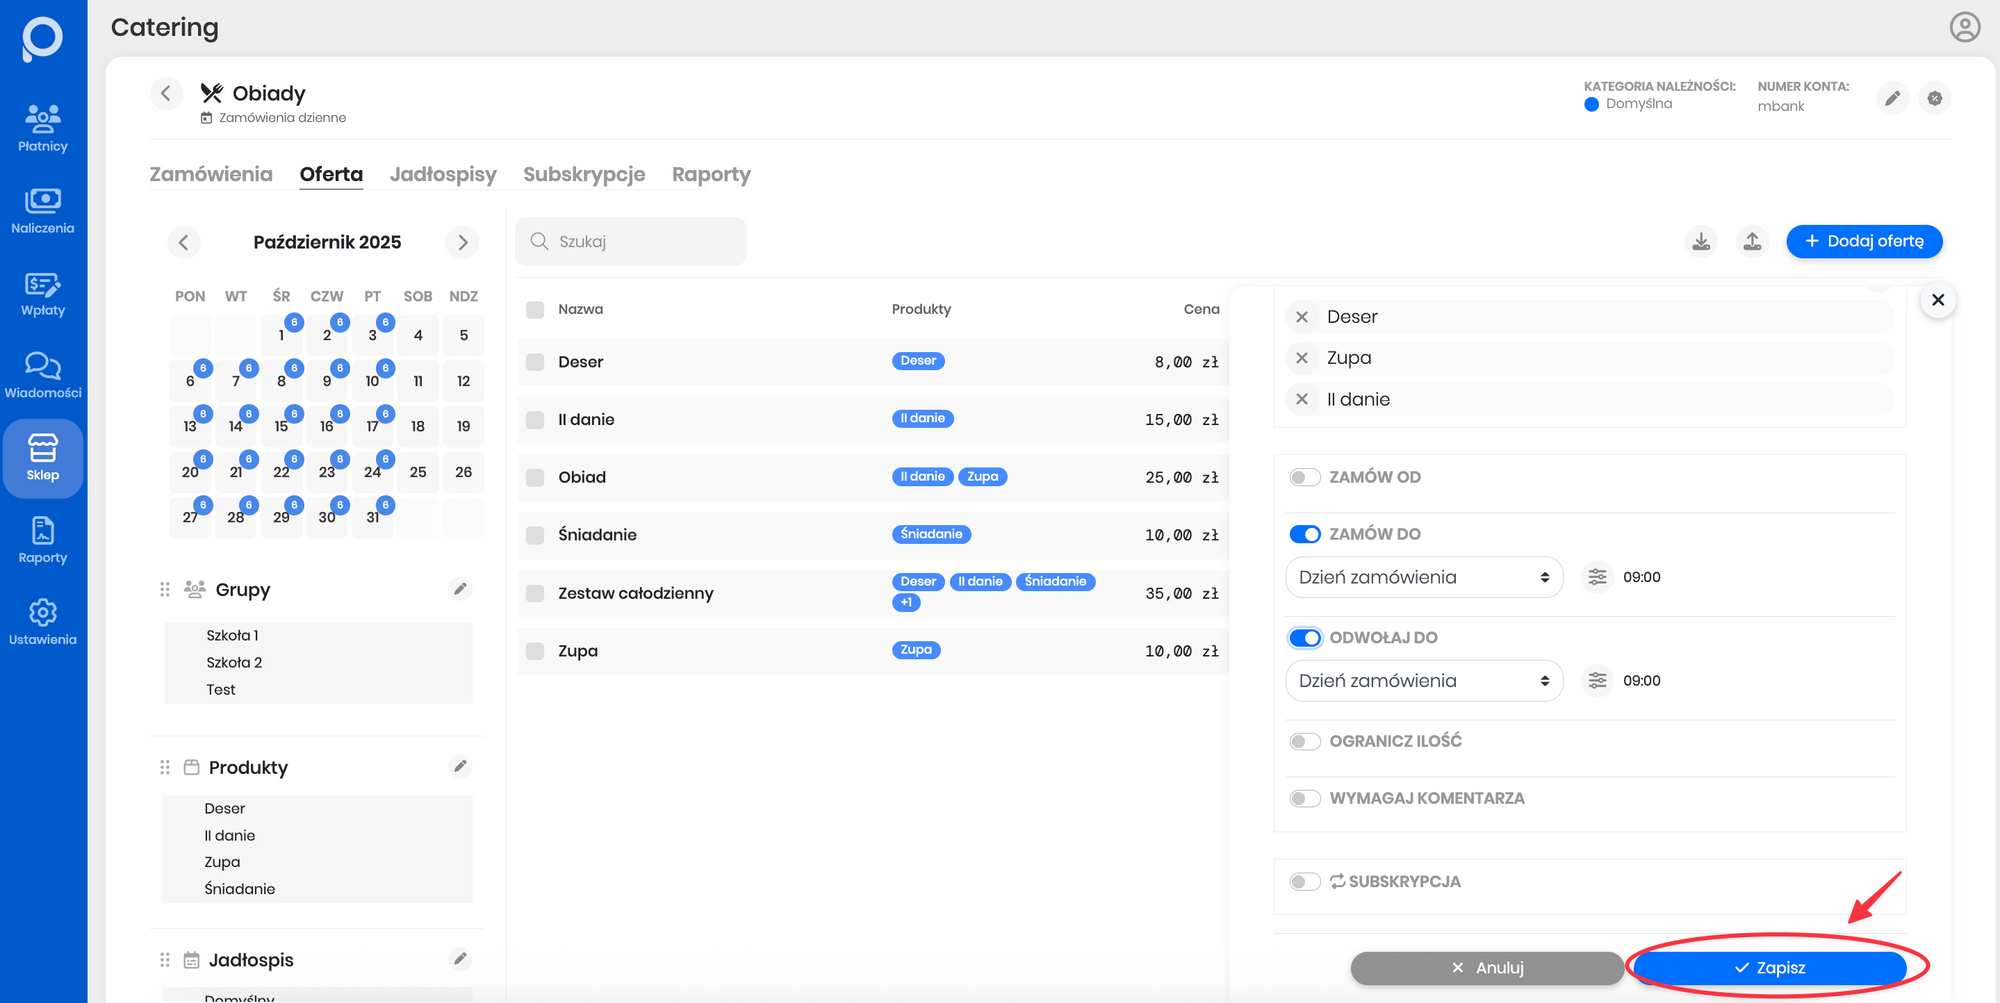Screen dimensions: 2000x1003
Task: Click the Dodaj ofertę button
Action: click(x=1864, y=241)
